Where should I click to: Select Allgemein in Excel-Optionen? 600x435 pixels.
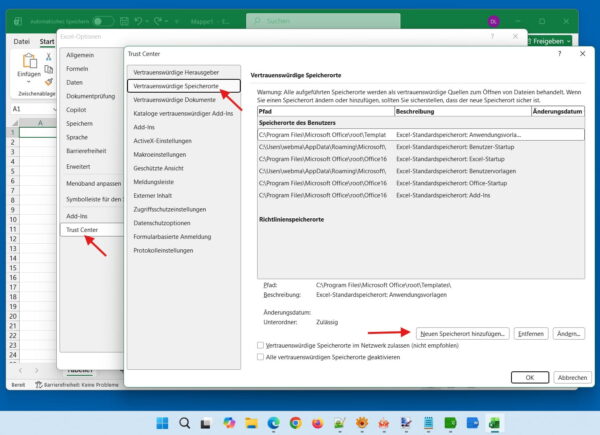tap(92, 55)
